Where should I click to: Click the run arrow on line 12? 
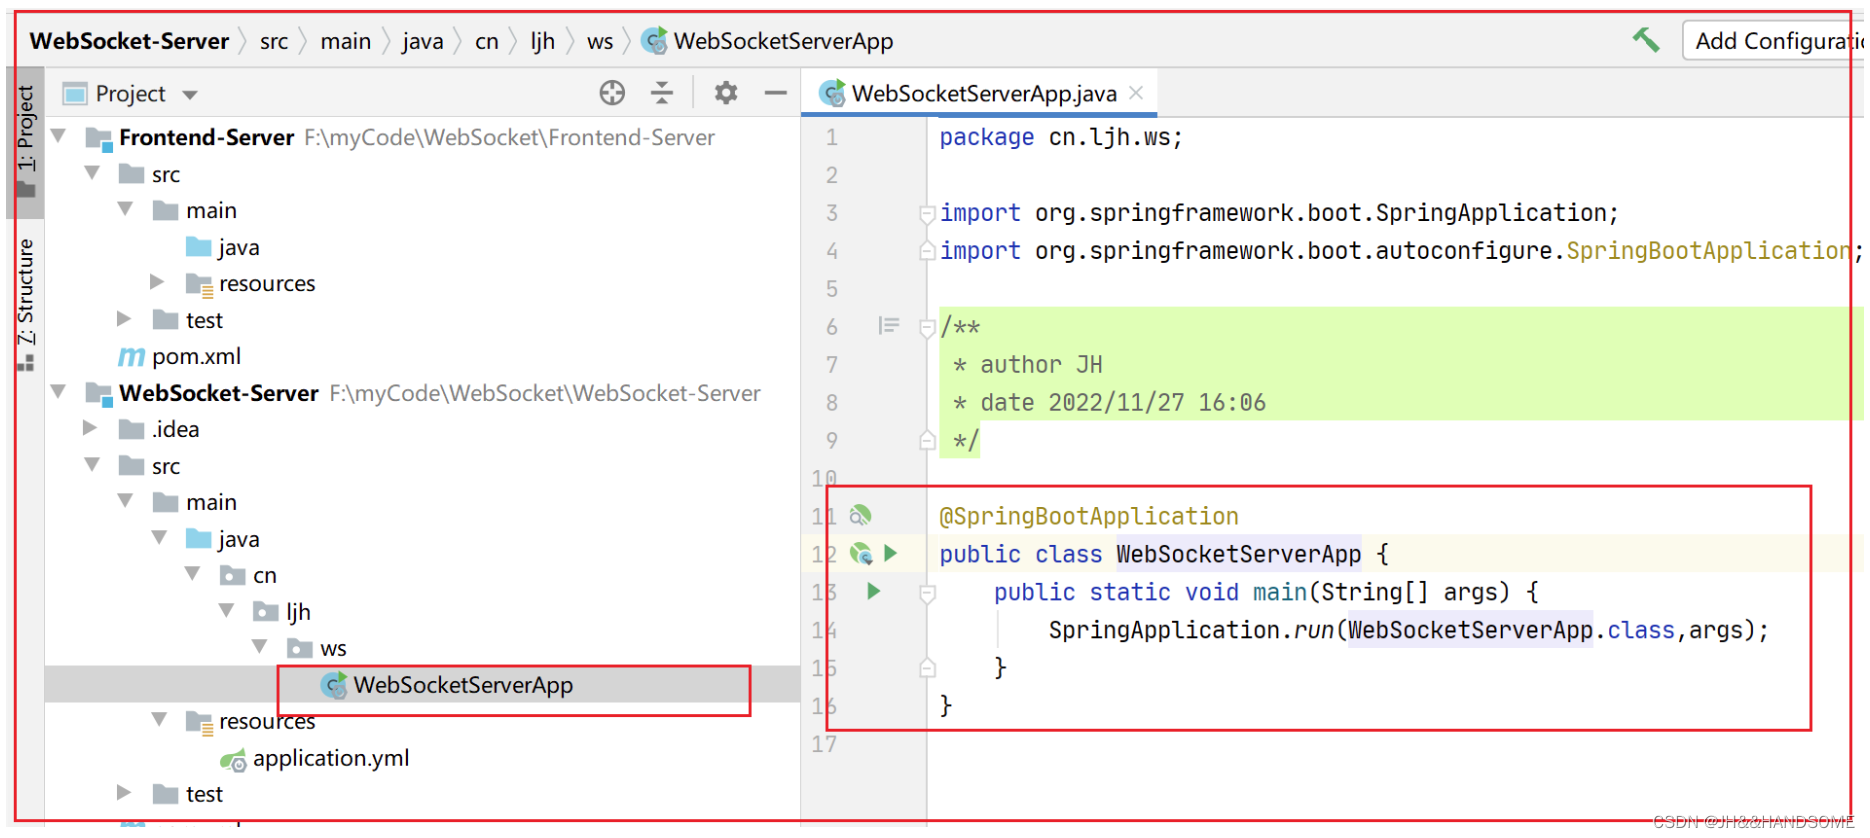tap(891, 553)
